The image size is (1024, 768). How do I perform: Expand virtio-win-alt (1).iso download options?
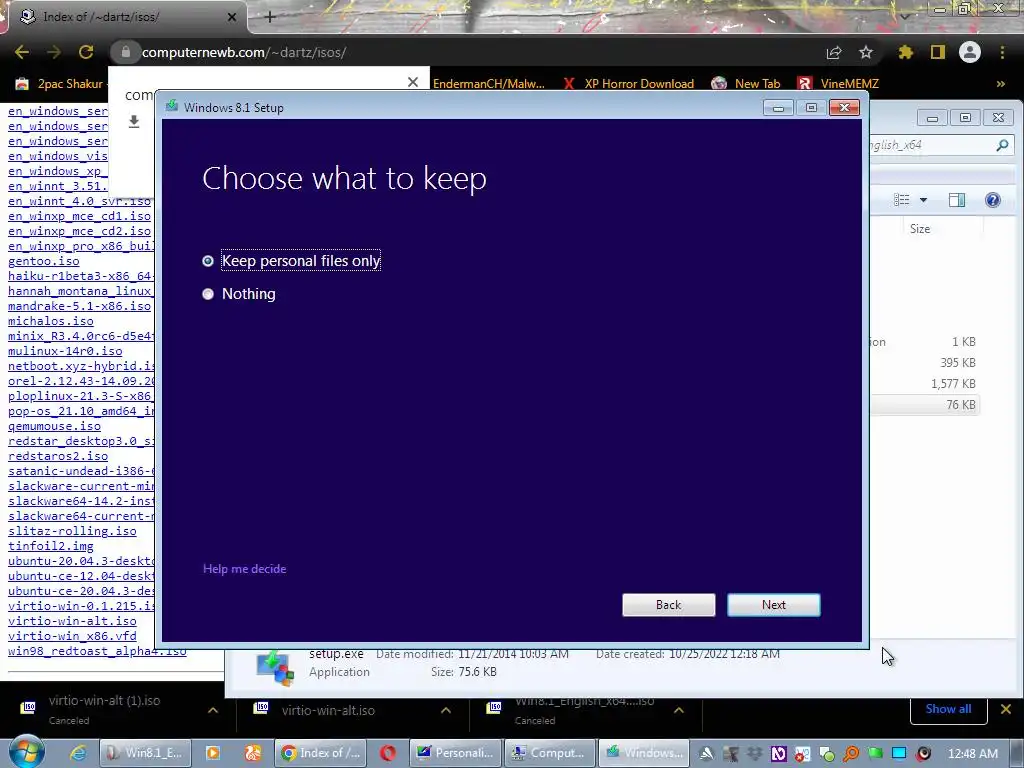pos(213,710)
